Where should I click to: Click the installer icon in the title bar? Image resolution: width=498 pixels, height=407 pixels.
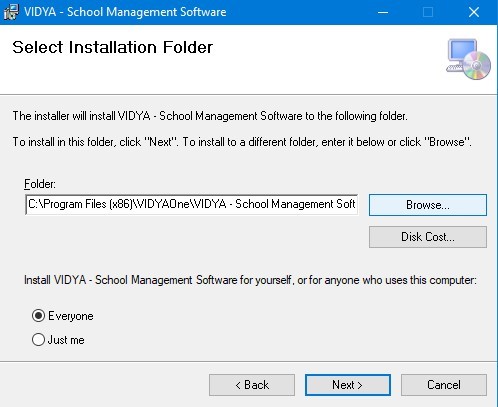(11, 12)
